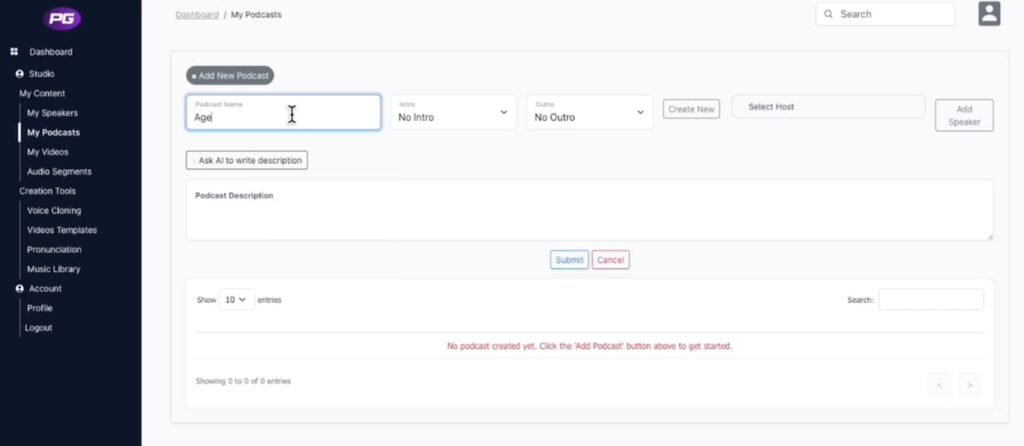
Task: Follow the Dashboard breadcrumb link
Action: (197, 15)
